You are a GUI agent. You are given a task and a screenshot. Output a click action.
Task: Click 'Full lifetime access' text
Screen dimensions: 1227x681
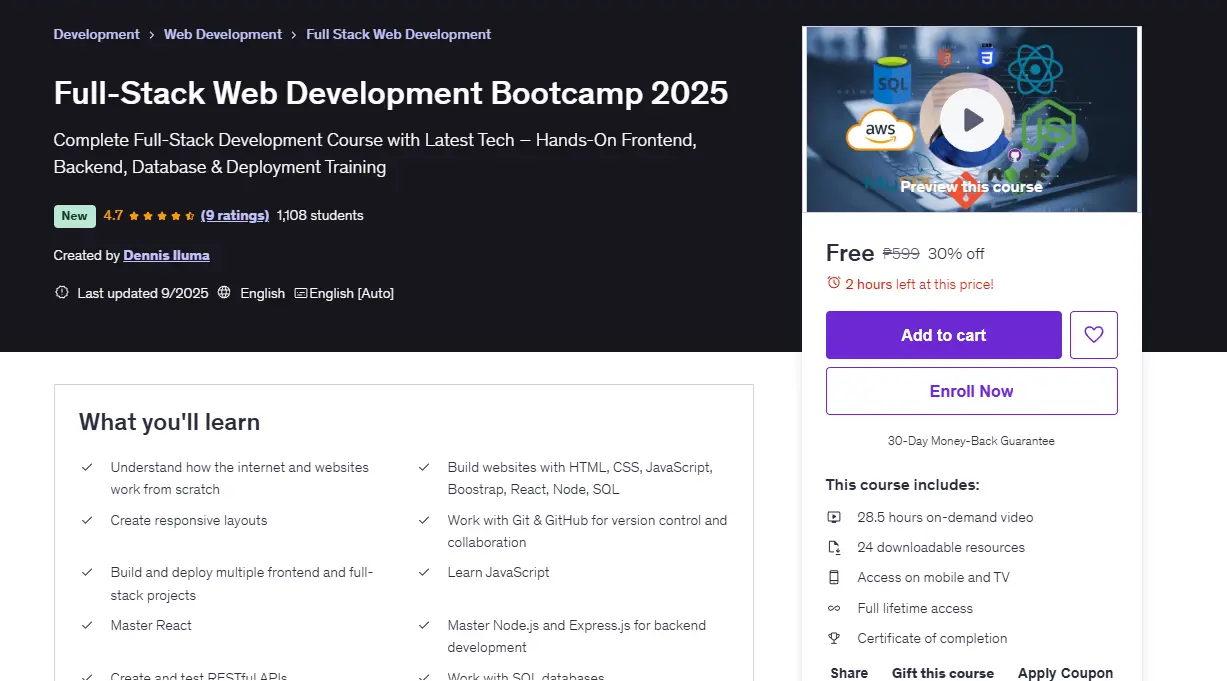tap(915, 608)
